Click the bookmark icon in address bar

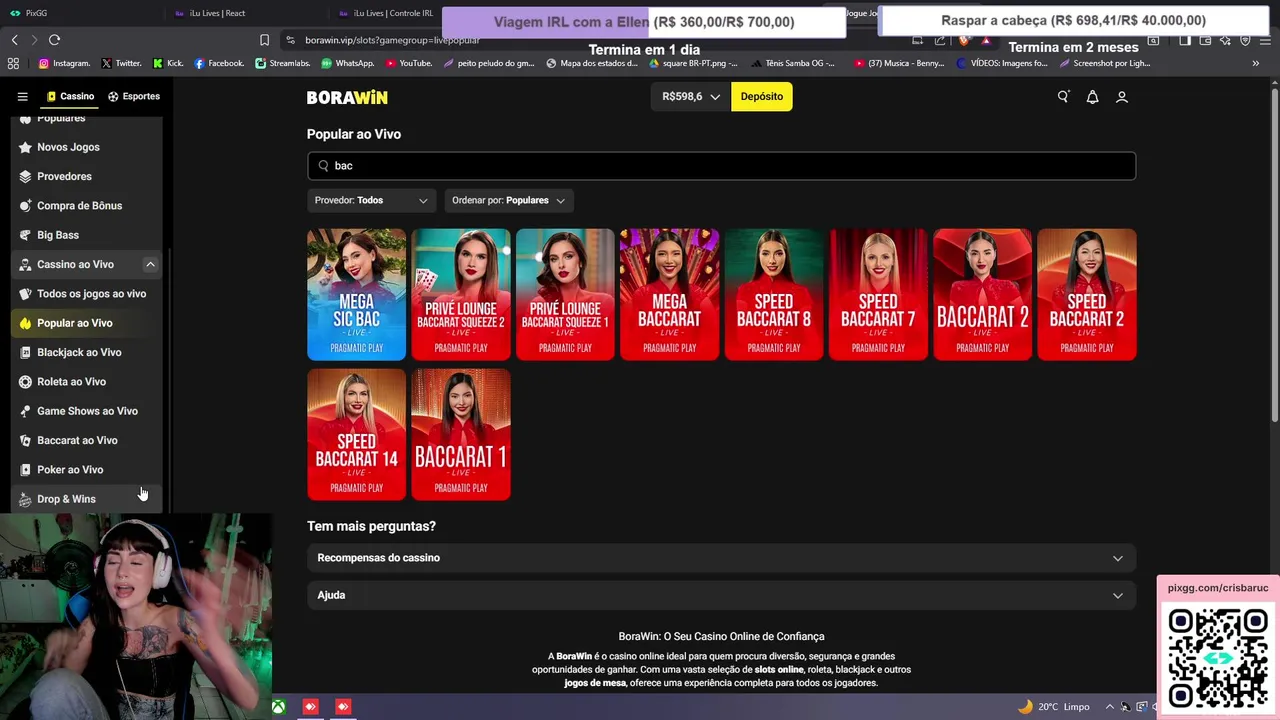pos(264,40)
